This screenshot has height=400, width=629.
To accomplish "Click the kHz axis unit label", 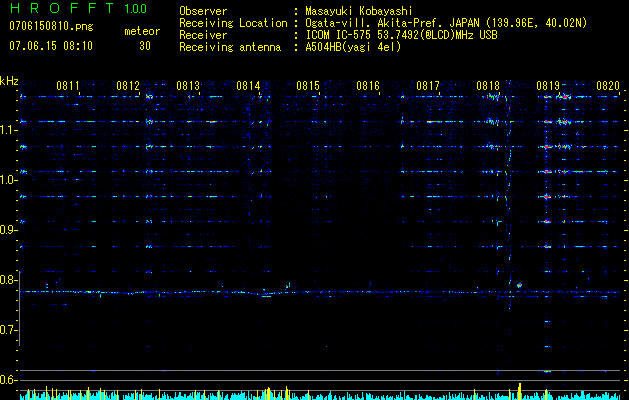I will tap(9, 81).
